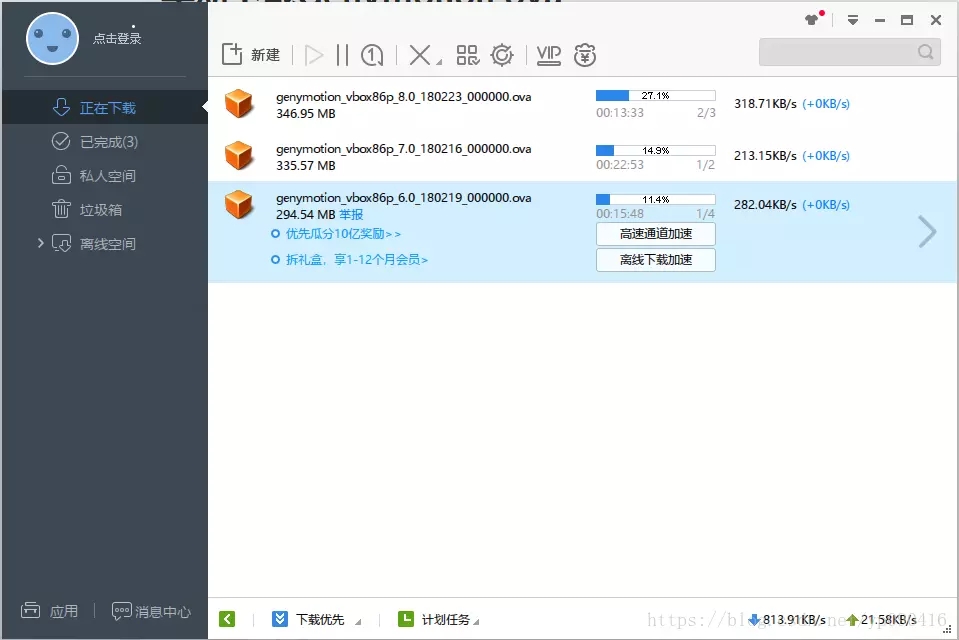Select 已完成(3) in the sidebar
Screen dimensions: 959x640
tap(108, 142)
